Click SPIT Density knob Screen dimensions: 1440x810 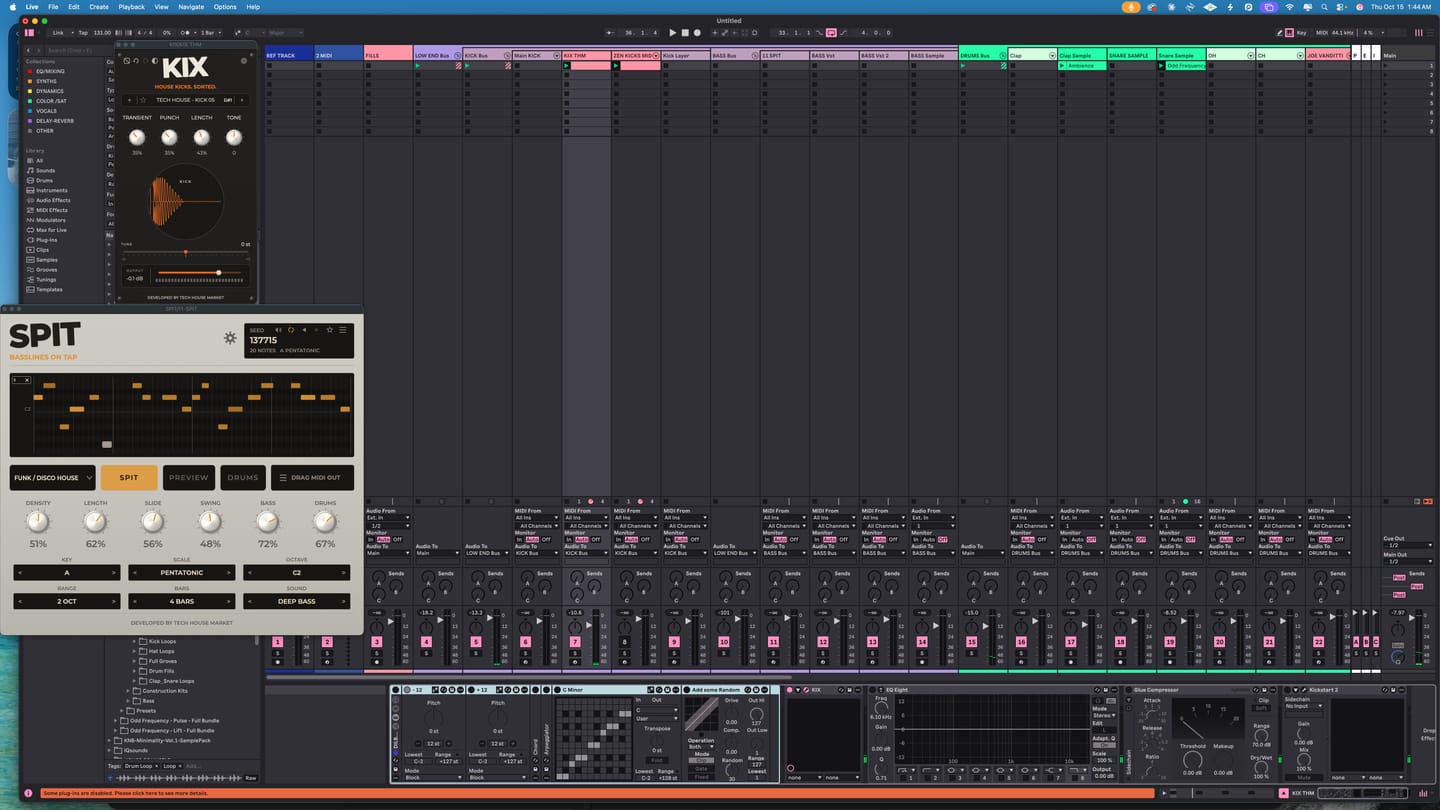(x=37, y=521)
